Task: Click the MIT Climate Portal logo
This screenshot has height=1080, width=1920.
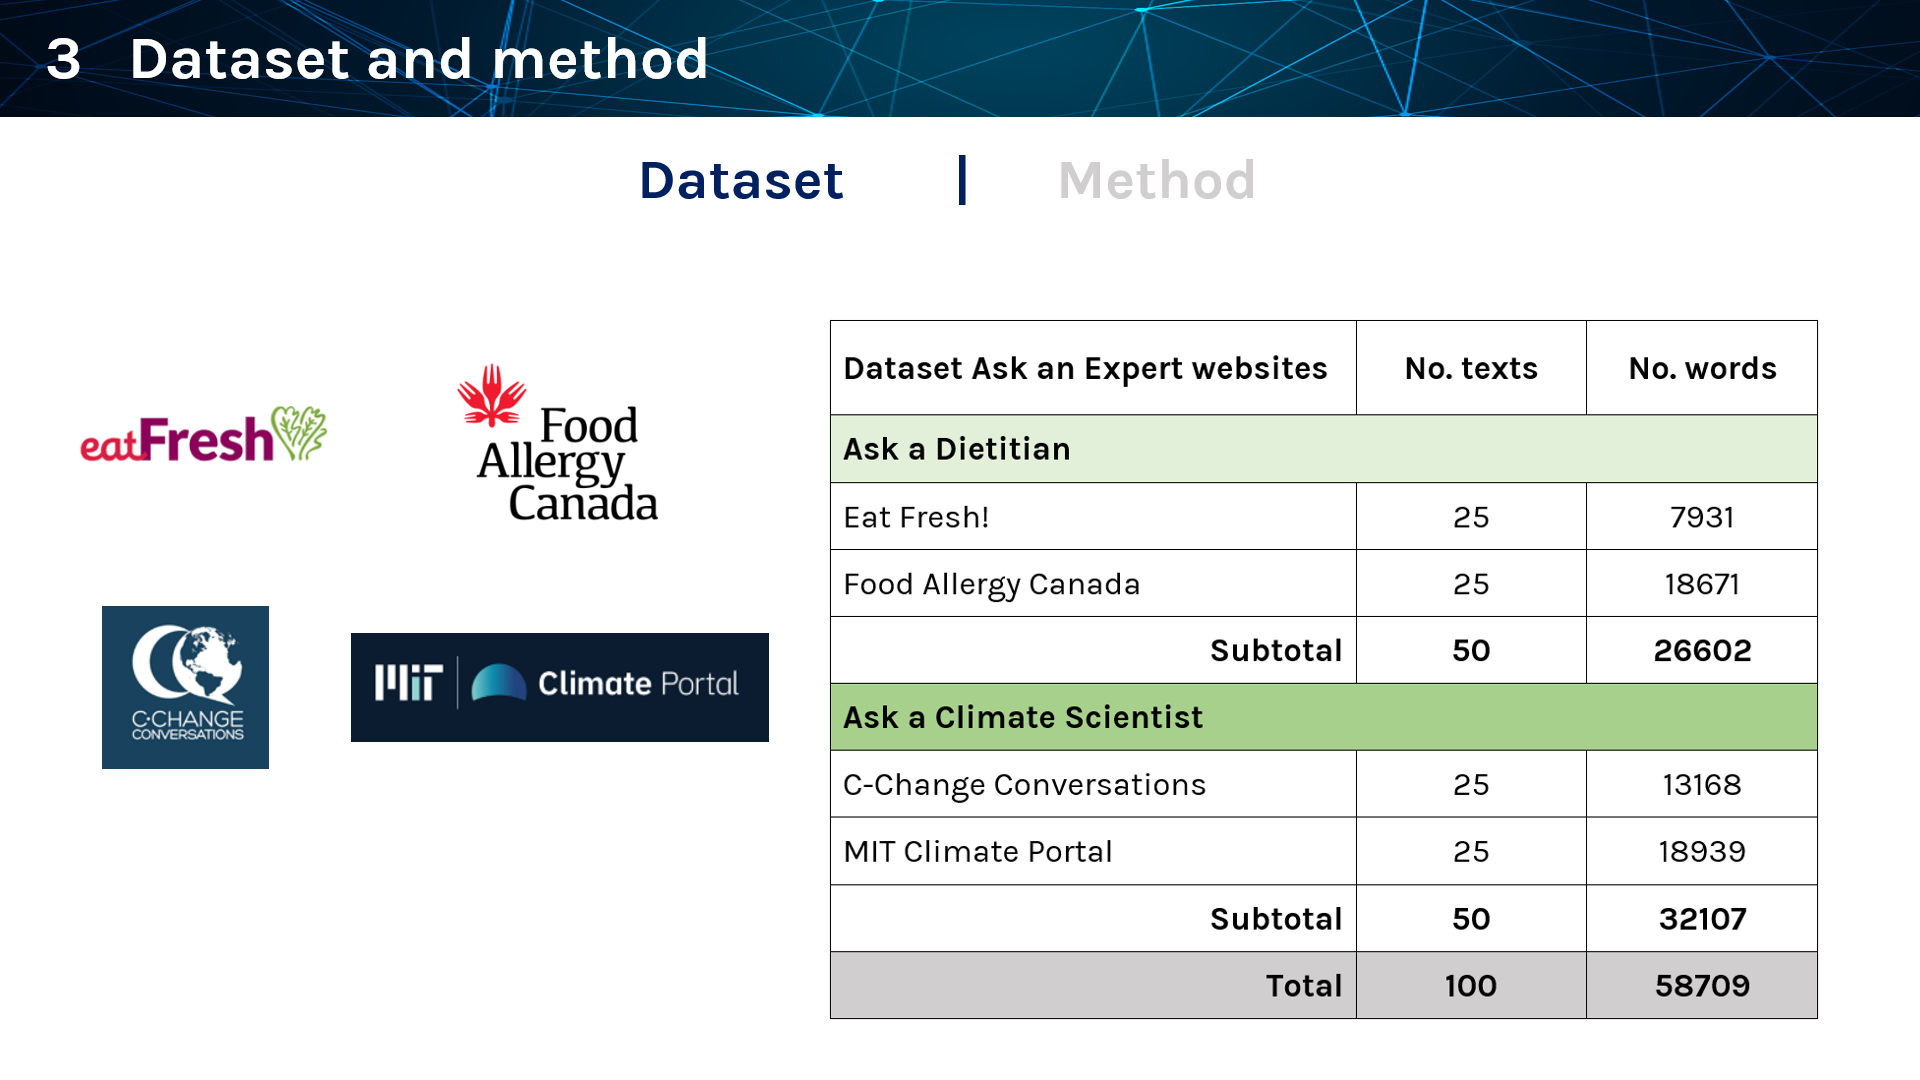Action: 559,687
